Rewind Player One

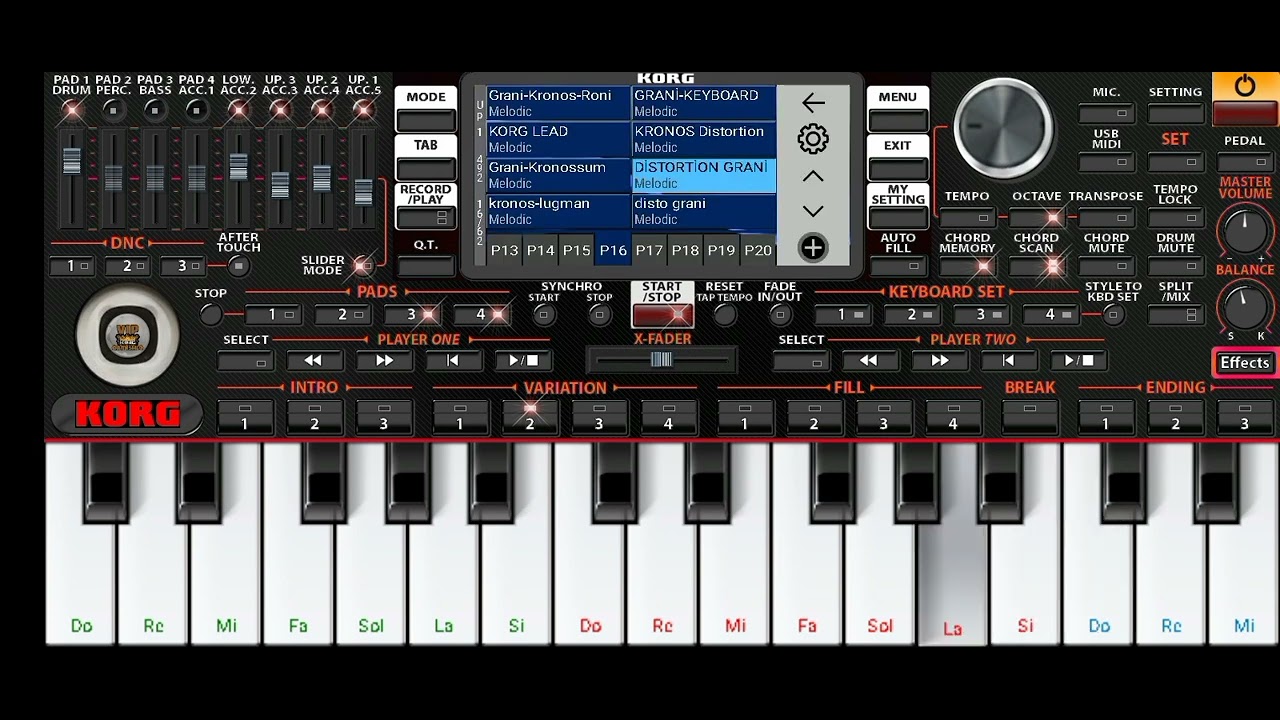tap(313, 361)
